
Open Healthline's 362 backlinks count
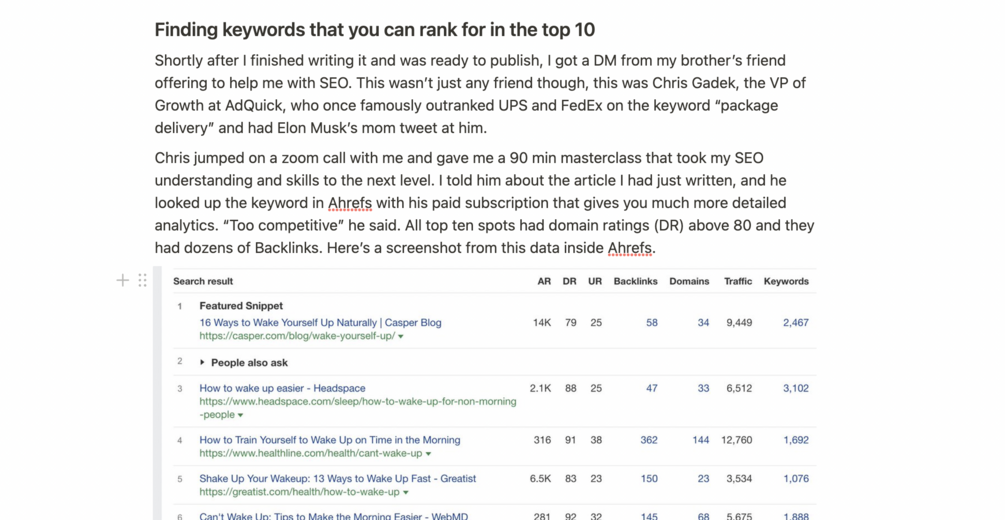649,440
